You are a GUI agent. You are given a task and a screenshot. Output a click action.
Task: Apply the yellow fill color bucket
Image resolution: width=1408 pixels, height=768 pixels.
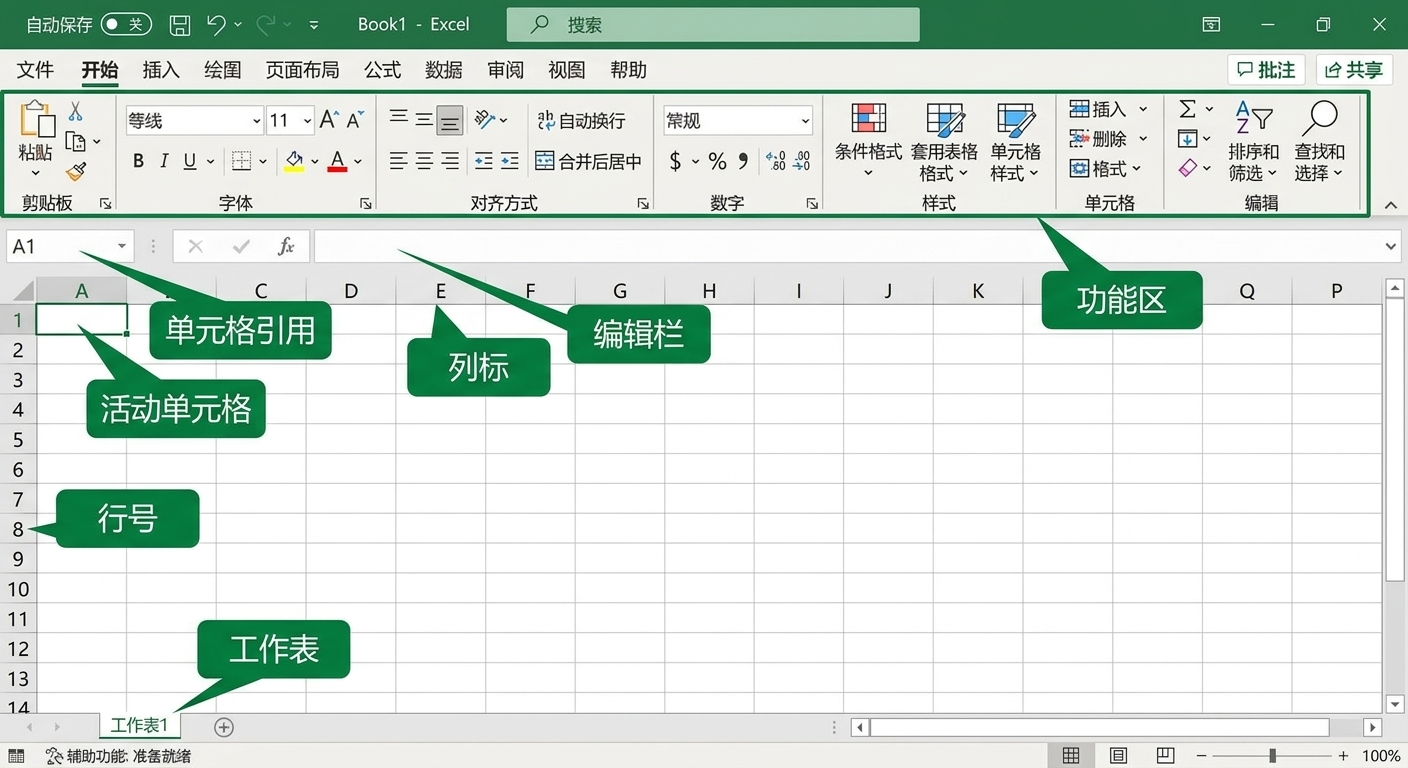[294, 161]
